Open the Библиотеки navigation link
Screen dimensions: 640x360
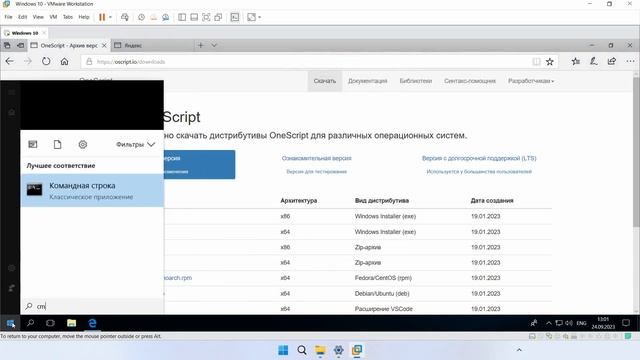416,81
